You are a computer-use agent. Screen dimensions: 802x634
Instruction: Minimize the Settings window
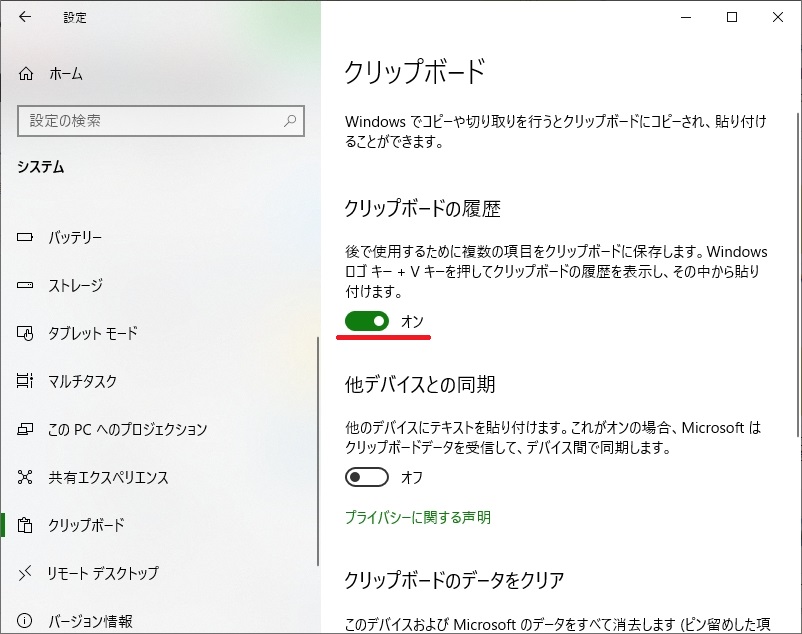click(686, 17)
